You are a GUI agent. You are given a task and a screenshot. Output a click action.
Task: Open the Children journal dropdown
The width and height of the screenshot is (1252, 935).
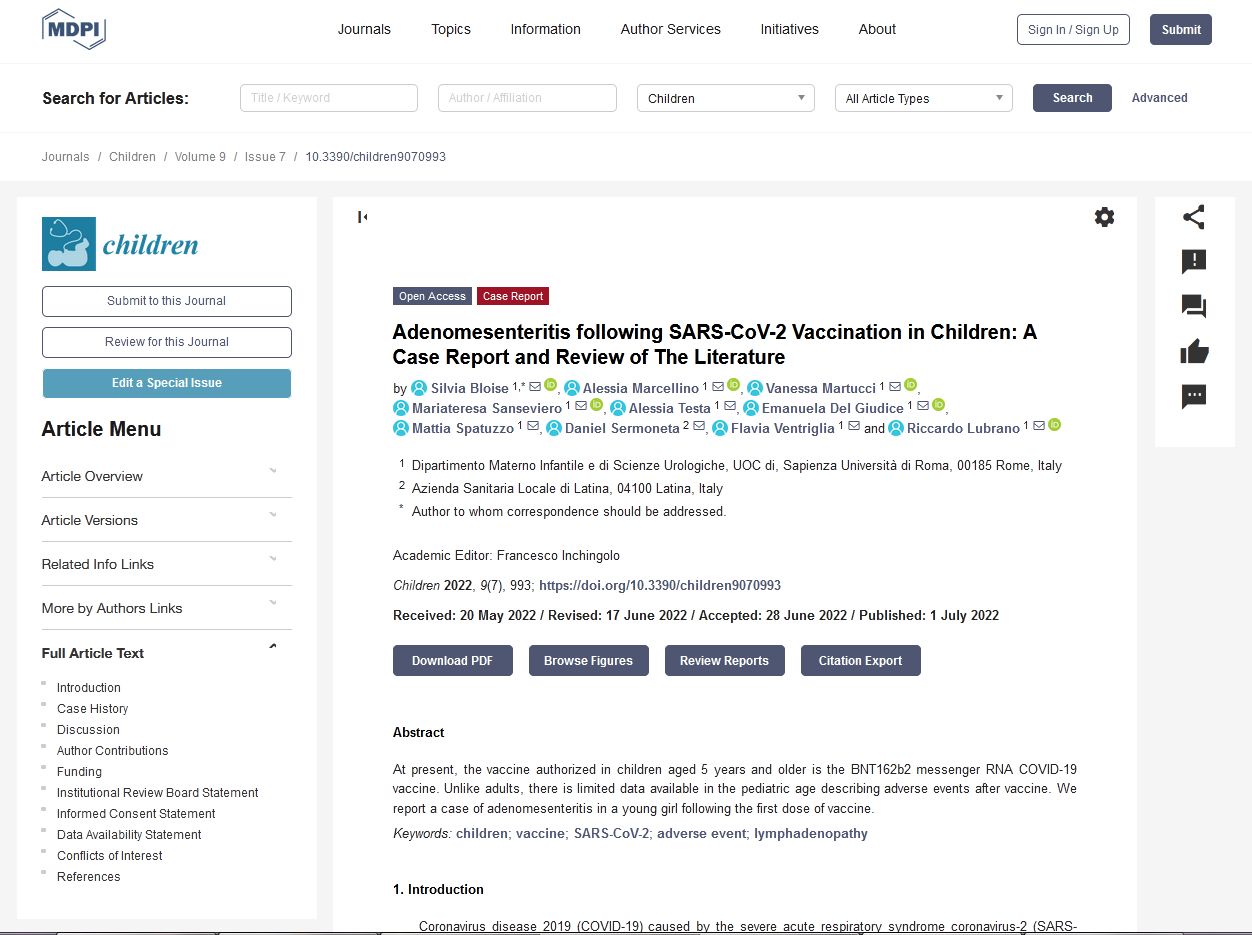point(725,98)
